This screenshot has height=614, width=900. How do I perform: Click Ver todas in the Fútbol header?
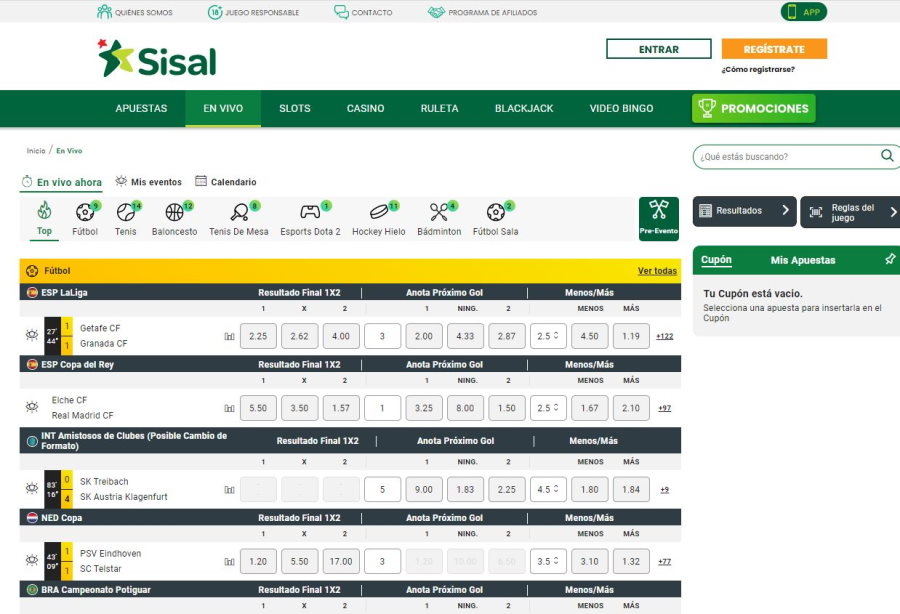(x=657, y=270)
